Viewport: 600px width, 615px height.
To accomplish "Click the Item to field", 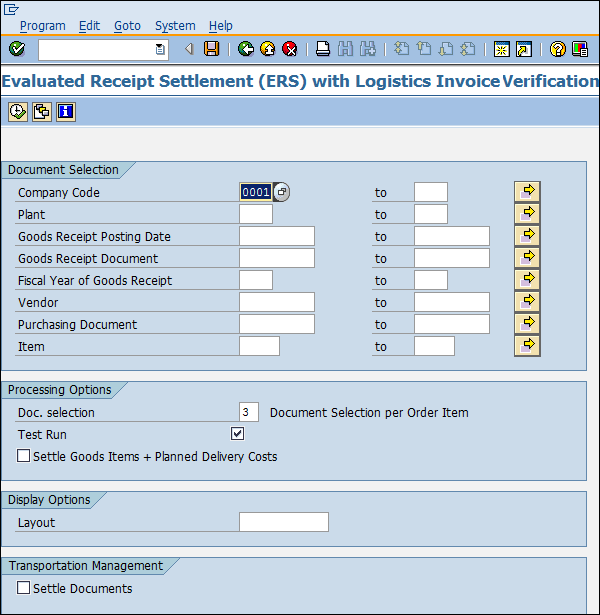I will 434,346.
